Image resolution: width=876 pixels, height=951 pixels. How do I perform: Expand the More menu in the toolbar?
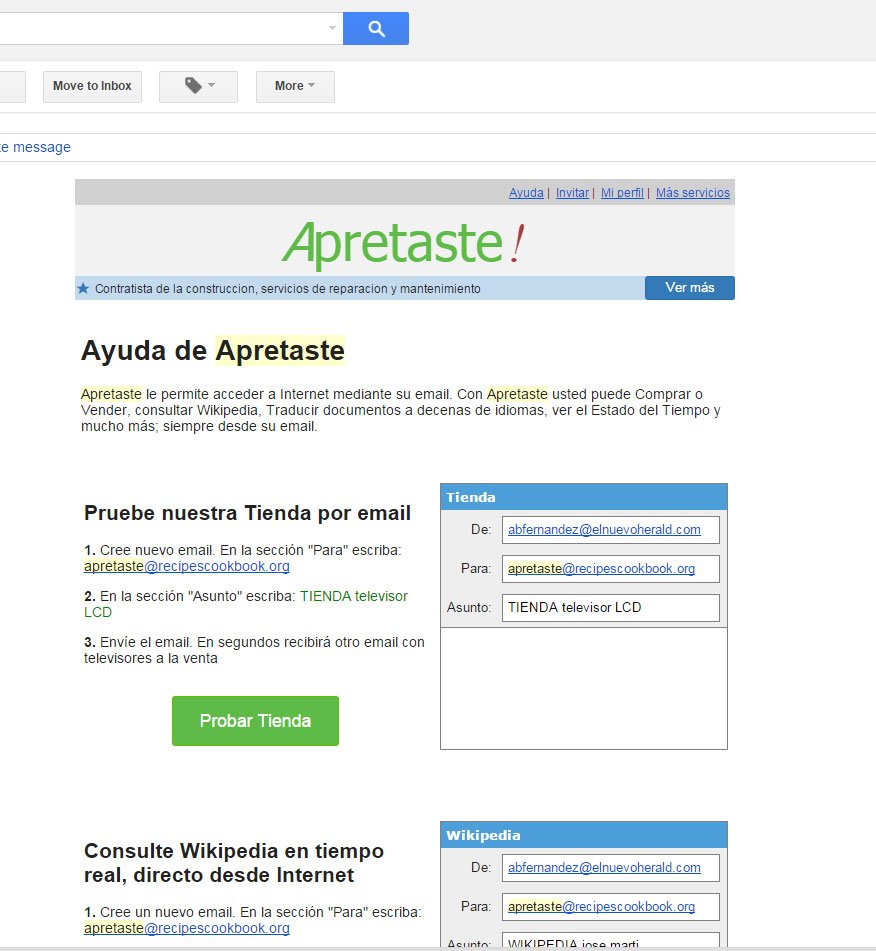294,86
